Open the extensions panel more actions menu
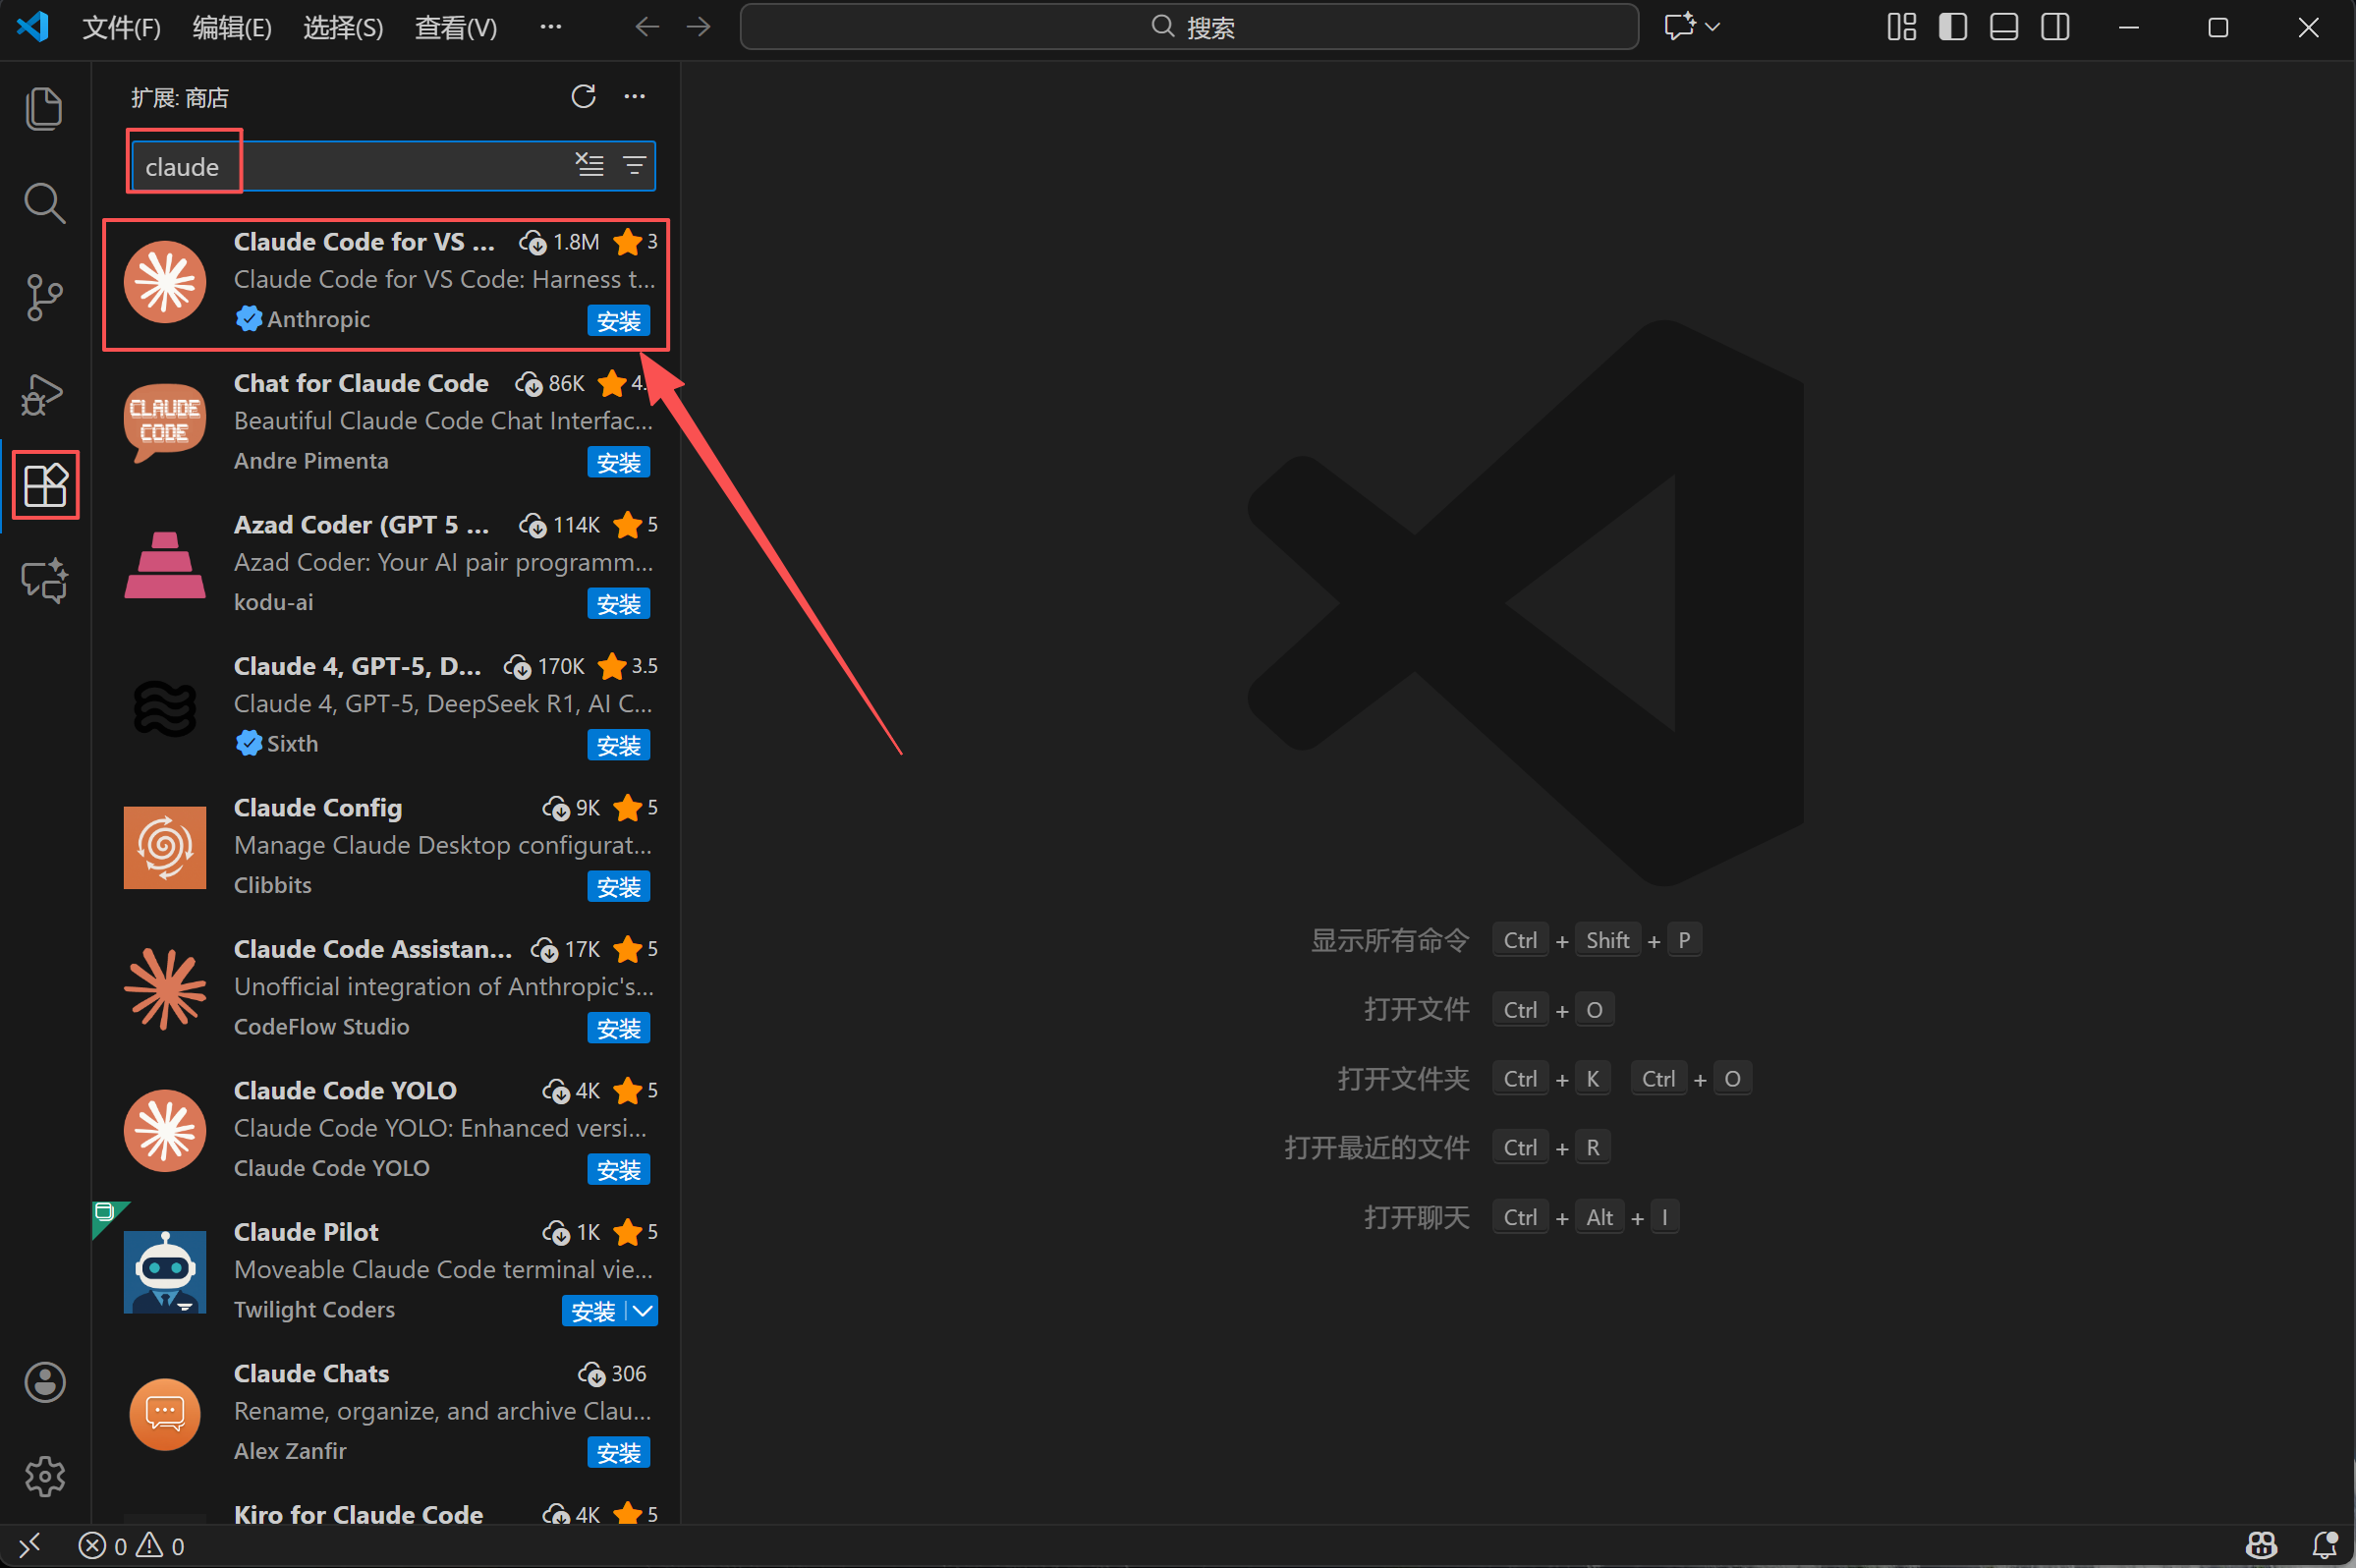This screenshot has height=1568, width=2356. [635, 96]
